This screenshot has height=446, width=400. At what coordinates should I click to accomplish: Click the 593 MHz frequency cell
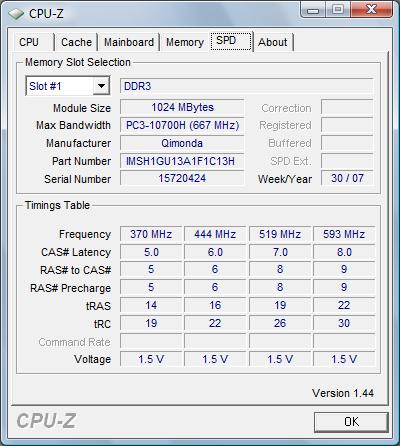click(x=344, y=234)
